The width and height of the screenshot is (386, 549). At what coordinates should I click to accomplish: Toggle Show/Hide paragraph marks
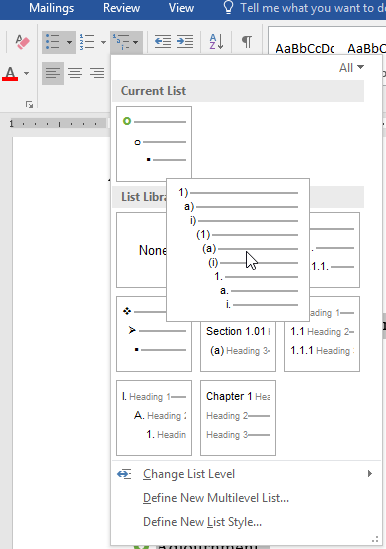click(247, 42)
